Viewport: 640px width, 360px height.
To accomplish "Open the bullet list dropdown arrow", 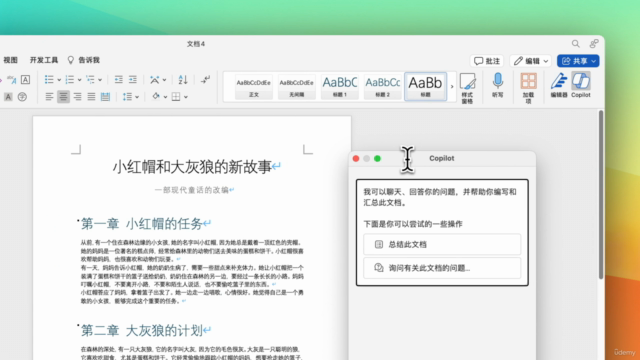I will (59, 80).
